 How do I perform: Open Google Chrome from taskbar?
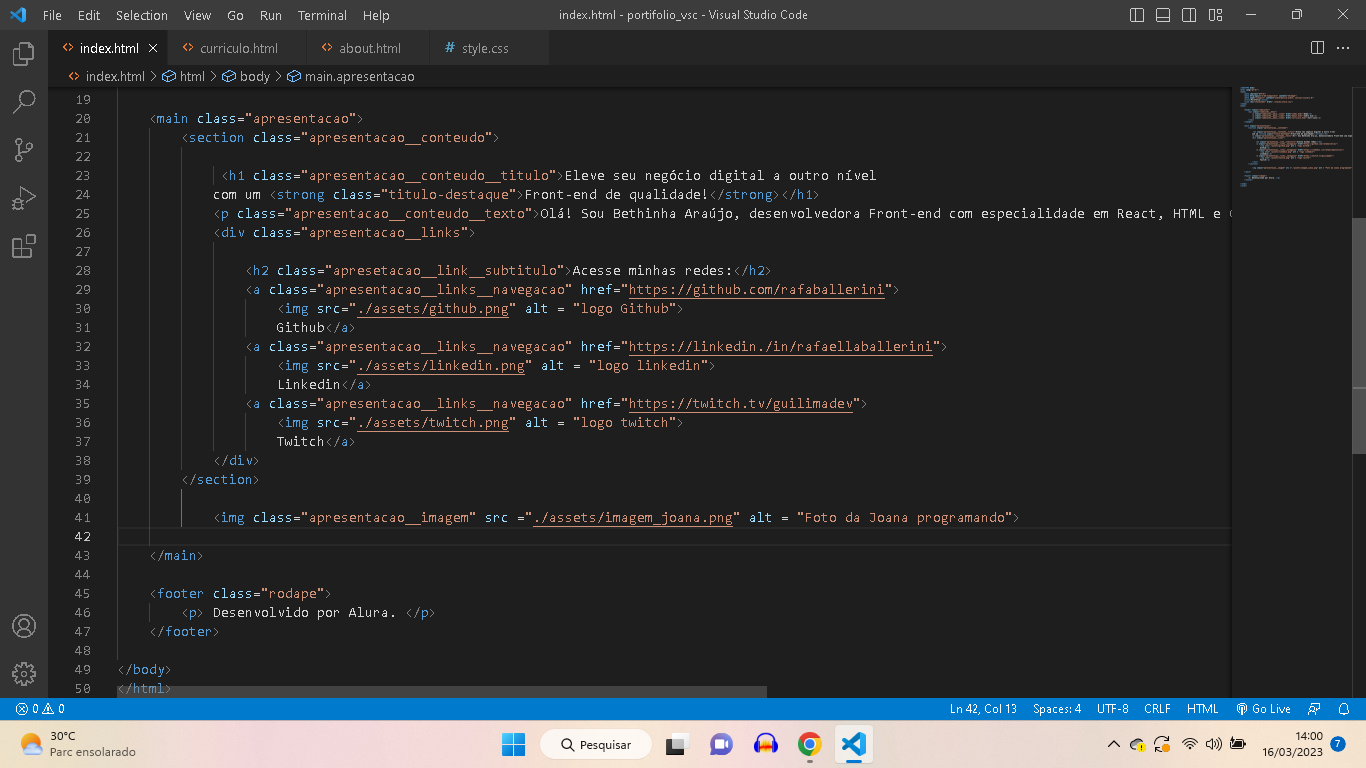point(810,745)
